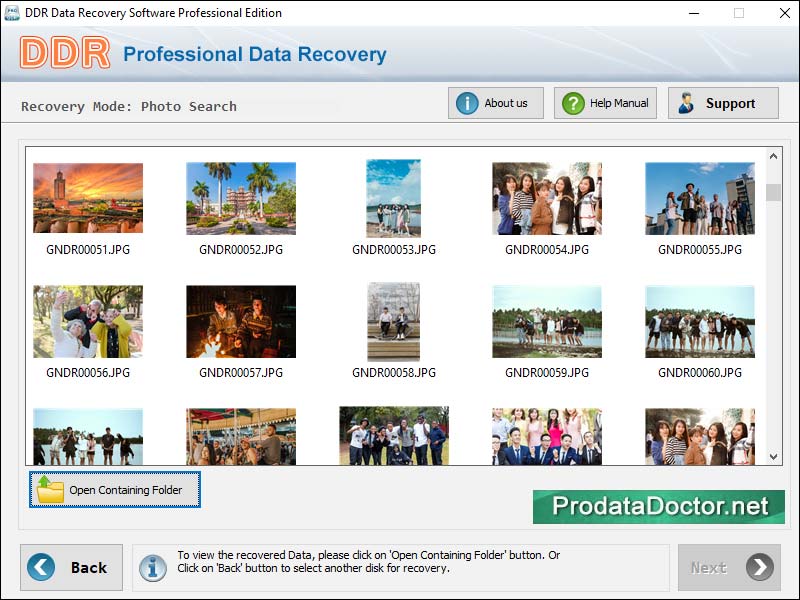800x600 pixels.
Task: Click the circular Back arrow icon
Action: (x=39, y=567)
